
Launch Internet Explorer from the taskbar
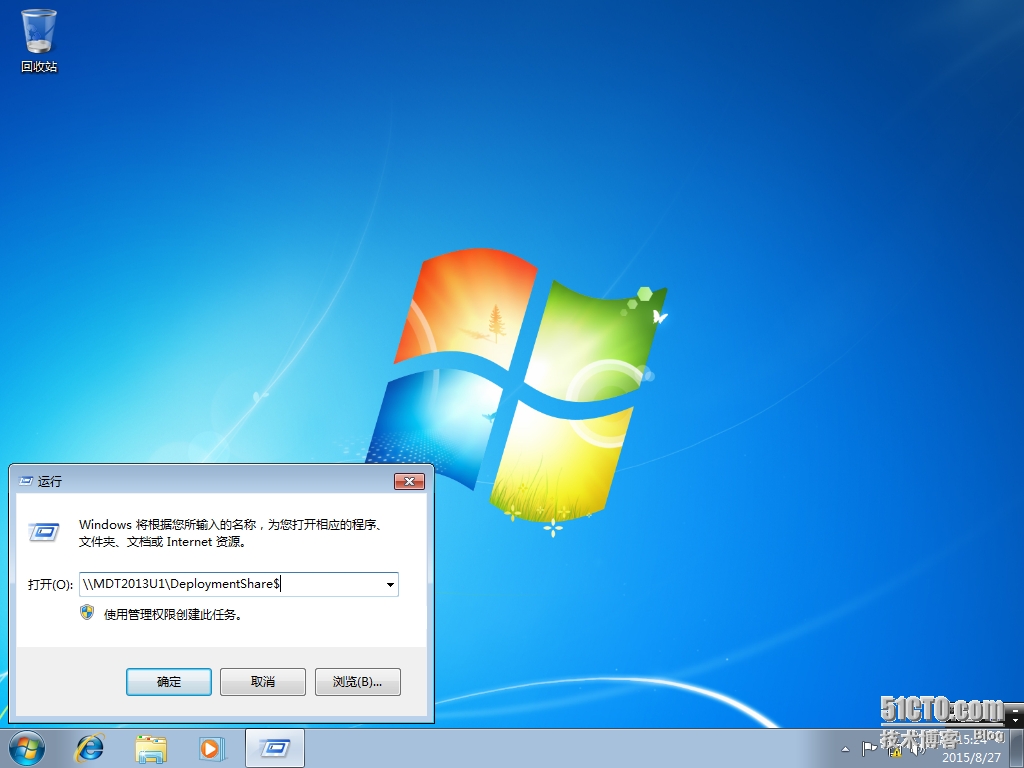click(x=89, y=748)
